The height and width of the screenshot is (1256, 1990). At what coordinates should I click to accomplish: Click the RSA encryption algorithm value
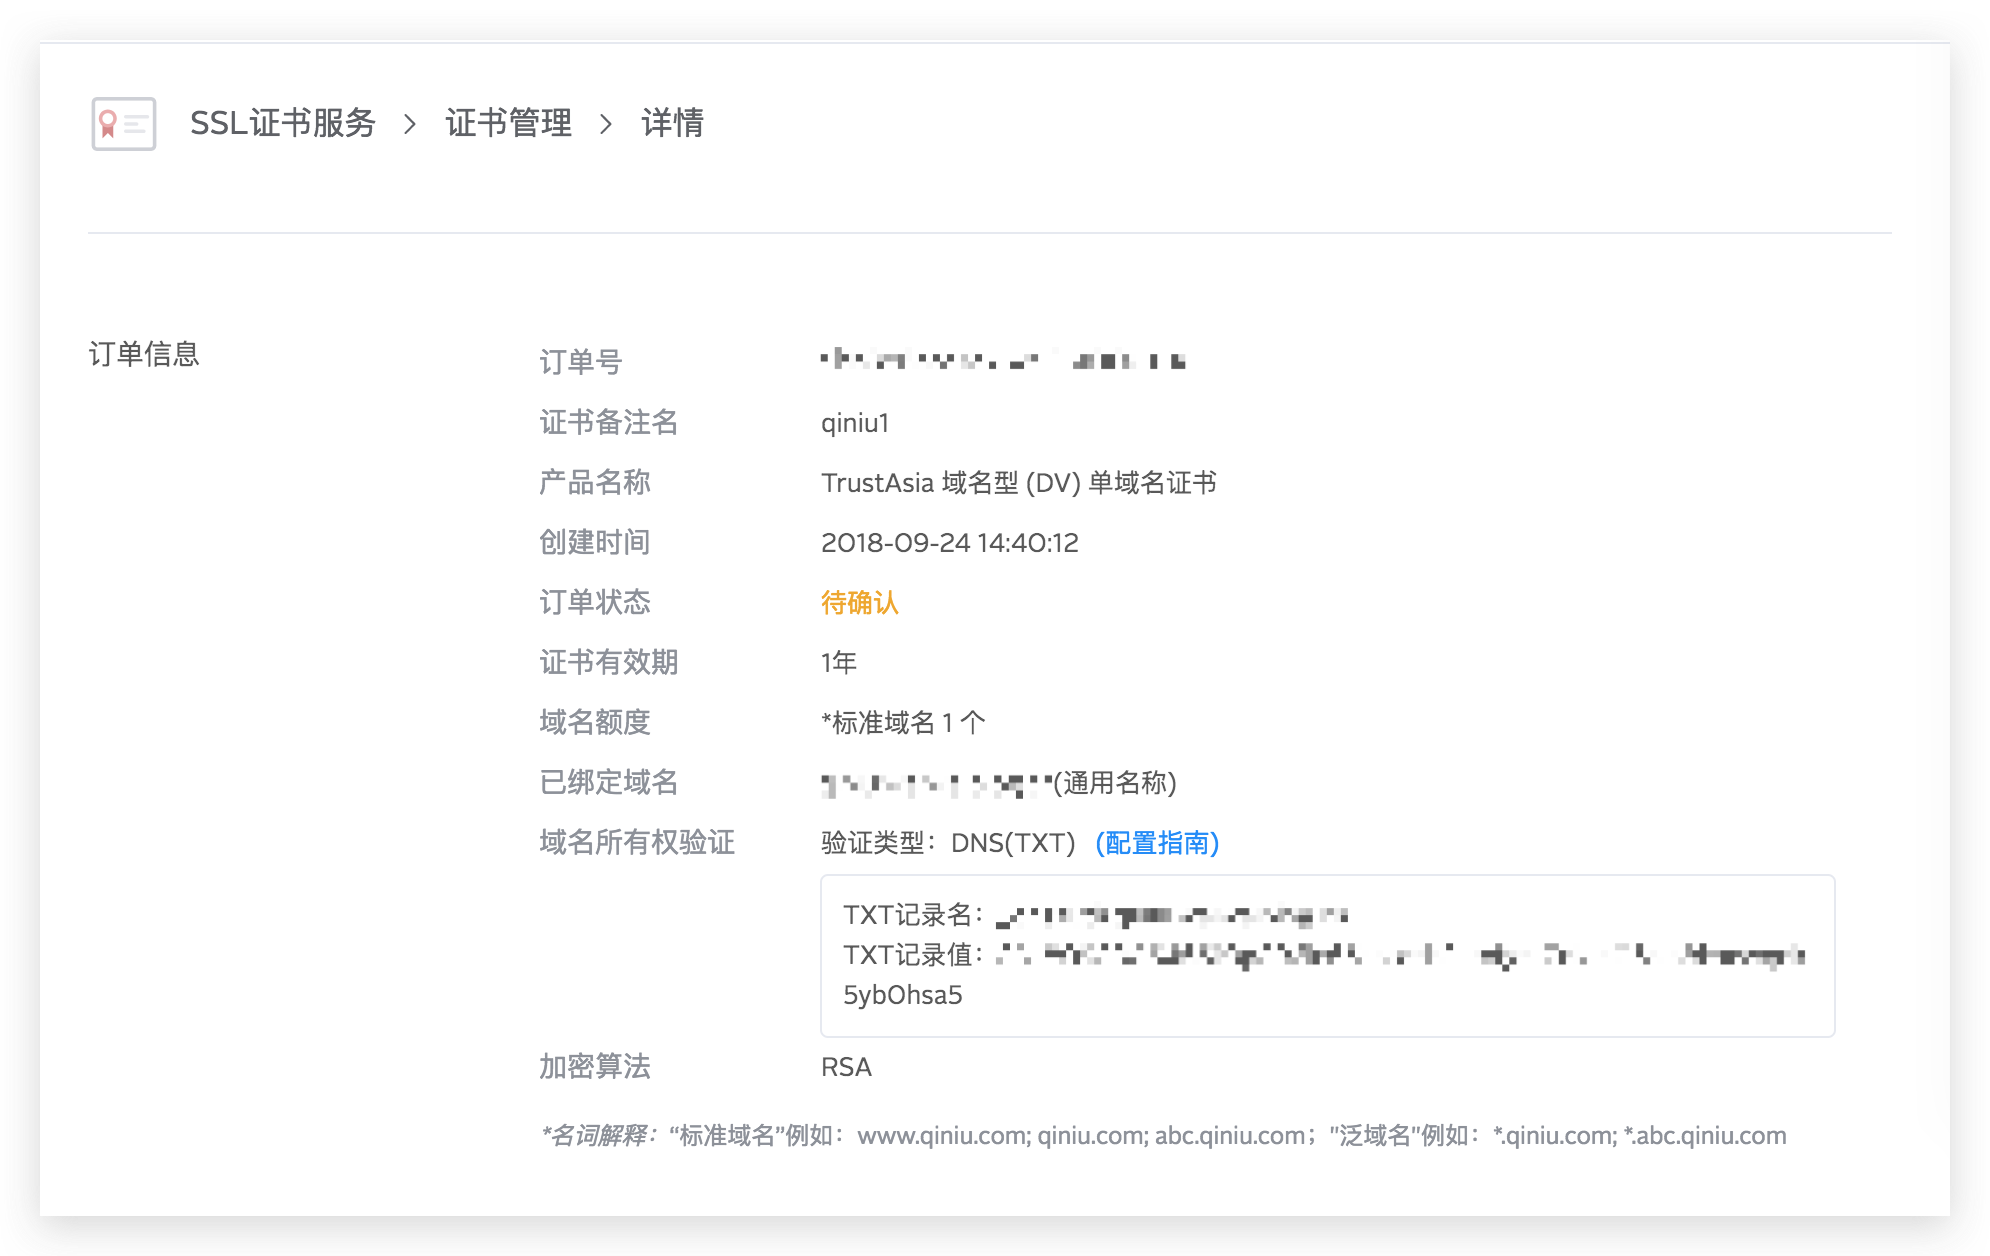pos(846,1067)
